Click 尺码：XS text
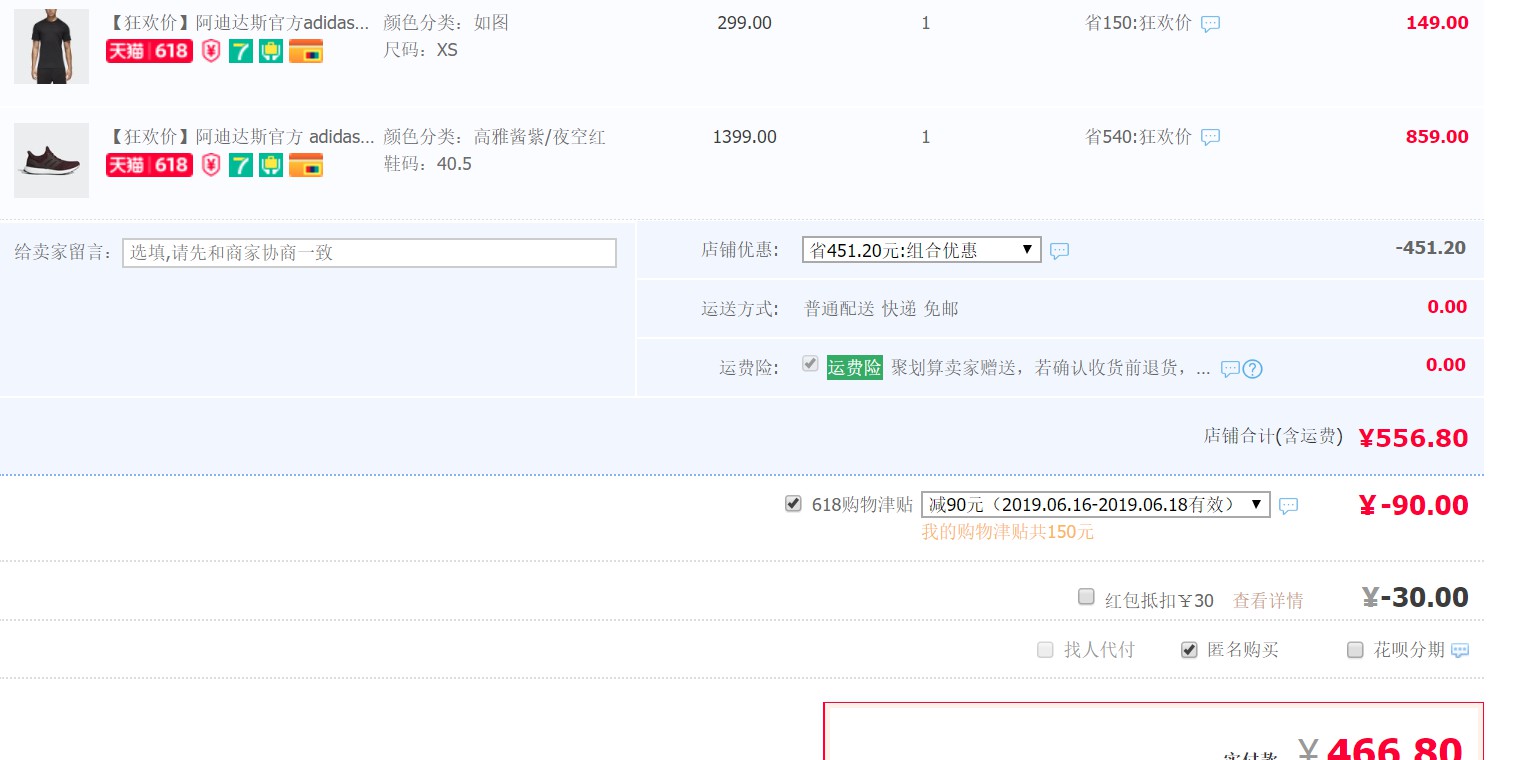Viewport: 1519px width, 760px height. [x=421, y=49]
